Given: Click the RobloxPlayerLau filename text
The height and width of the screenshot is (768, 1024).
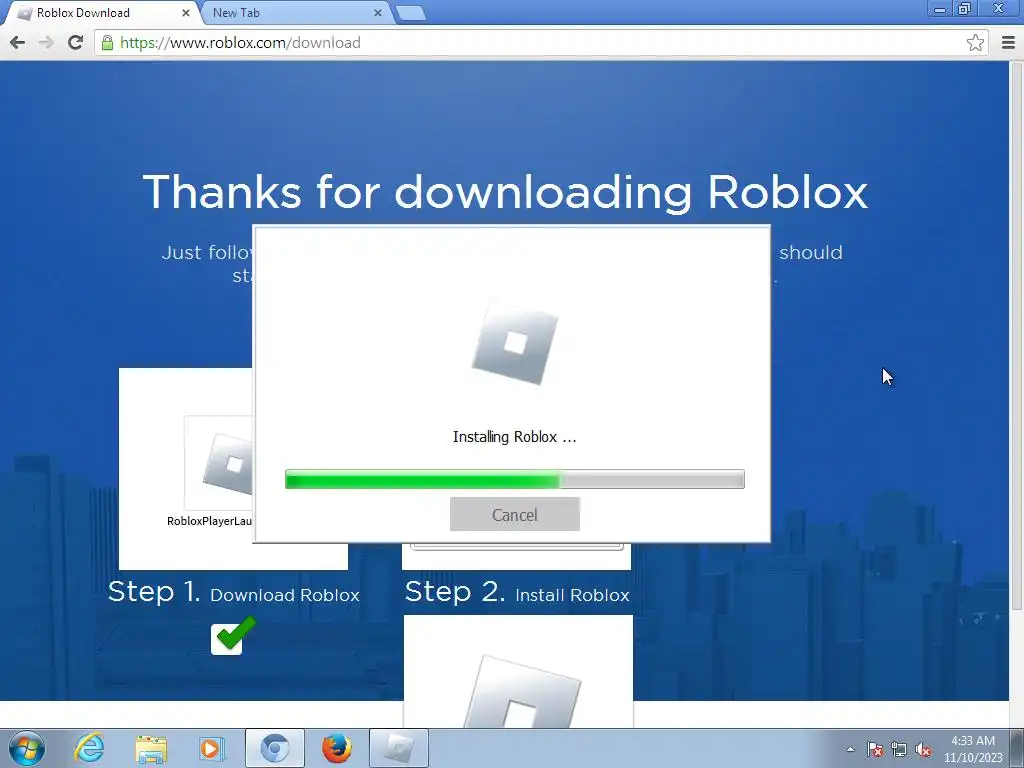Looking at the screenshot, I should (210, 521).
